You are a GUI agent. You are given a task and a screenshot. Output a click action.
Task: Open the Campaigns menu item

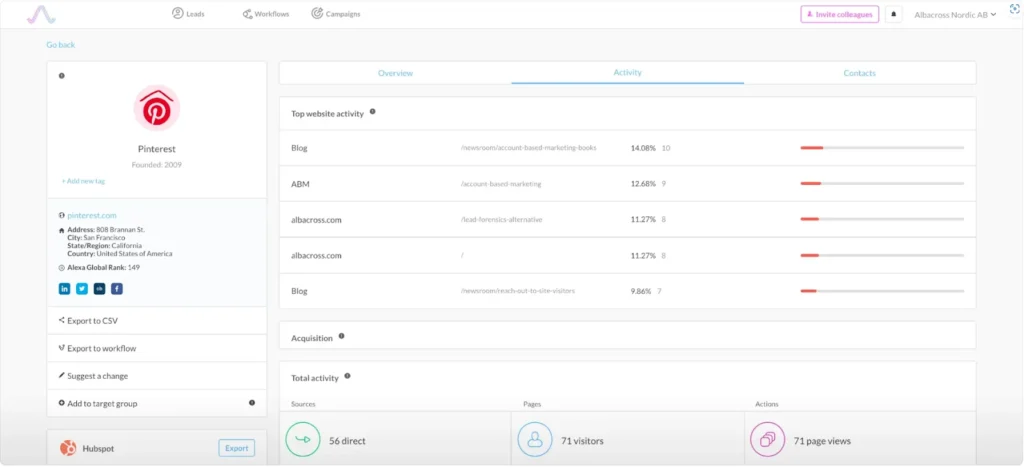click(x=336, y=14)
